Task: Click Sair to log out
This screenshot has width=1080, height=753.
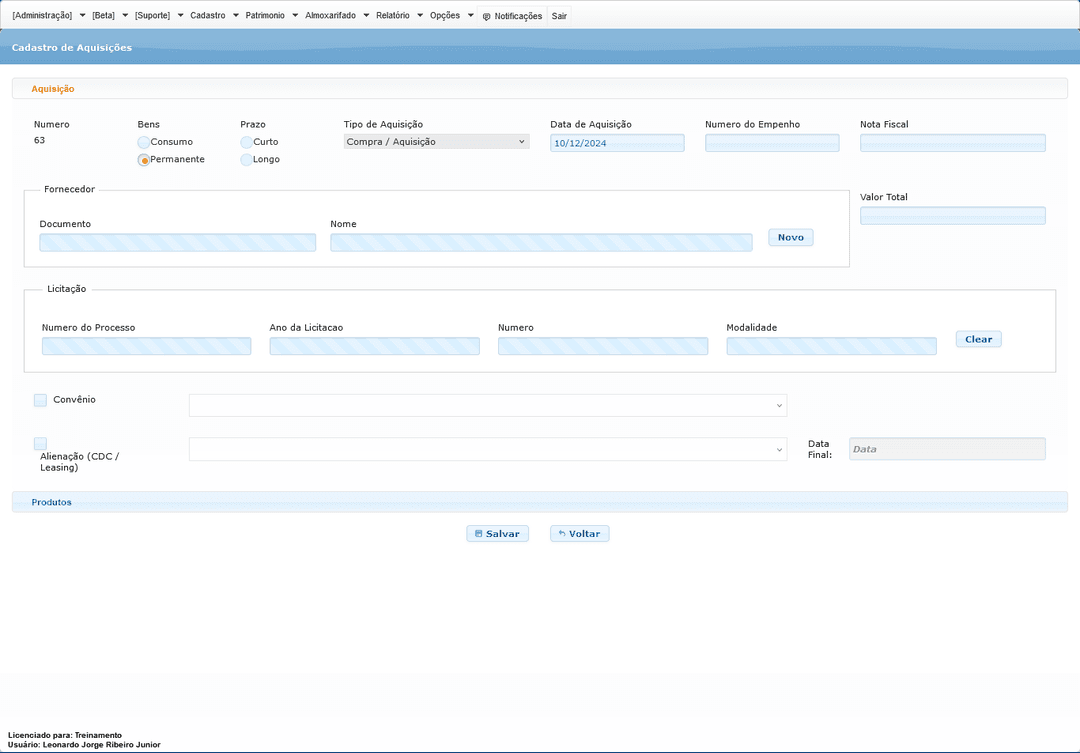Action: (559, 16)
